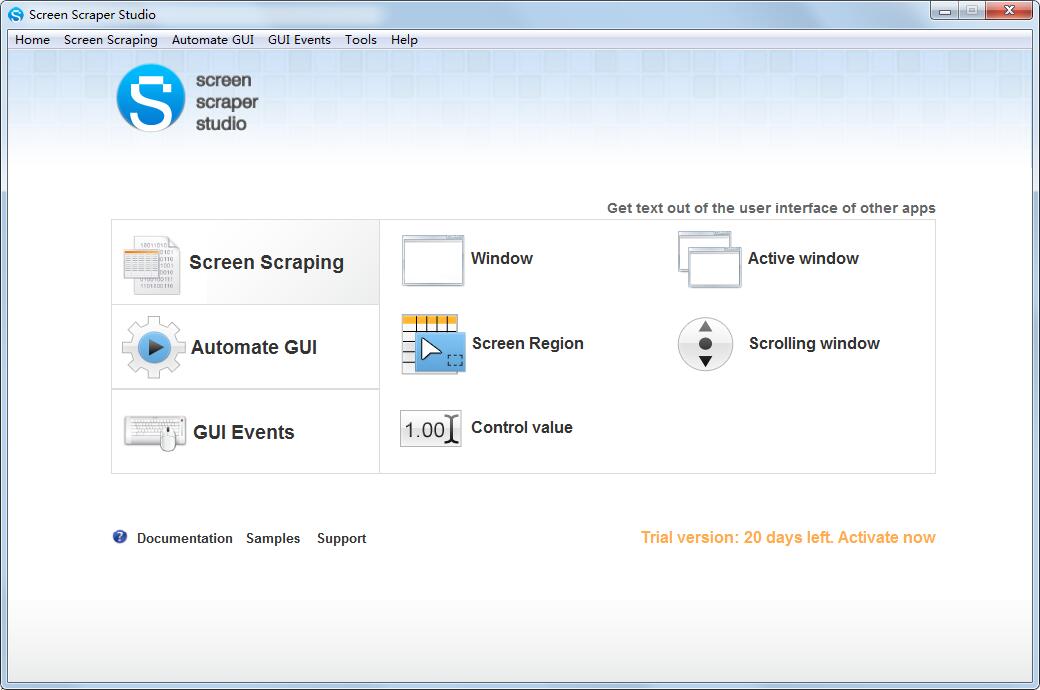Click the Window capture icon
This screenshot has height=690, width=1040.
(x=431, y=258)
